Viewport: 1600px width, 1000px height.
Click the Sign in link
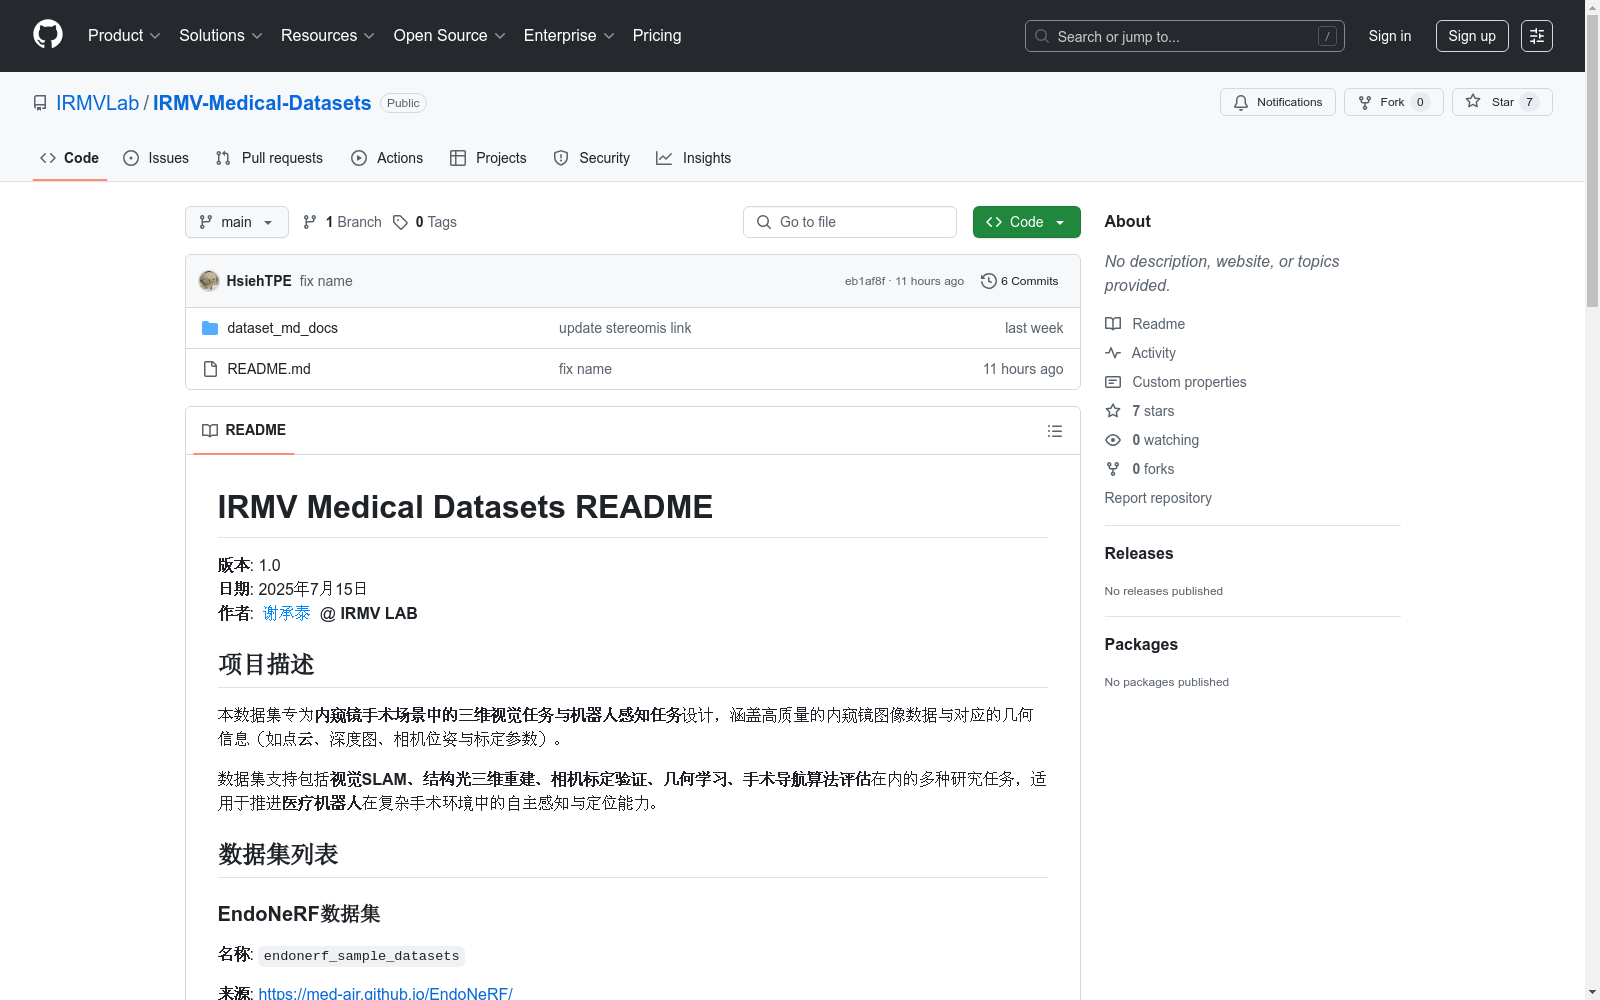[x=1390, y=36]
